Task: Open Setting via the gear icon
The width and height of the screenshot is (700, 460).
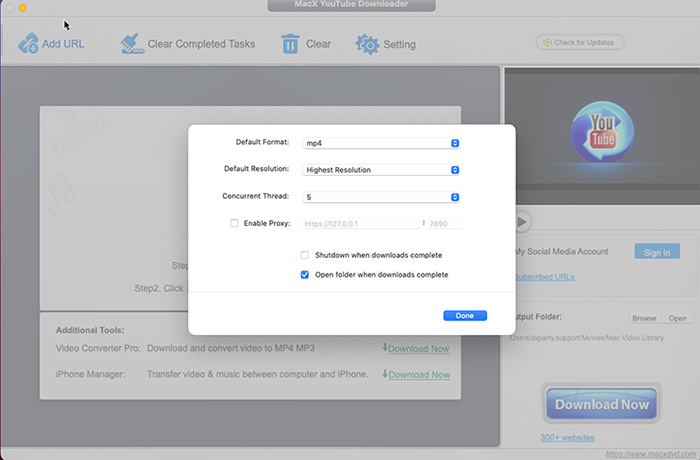Action: (x=367, y=44)
